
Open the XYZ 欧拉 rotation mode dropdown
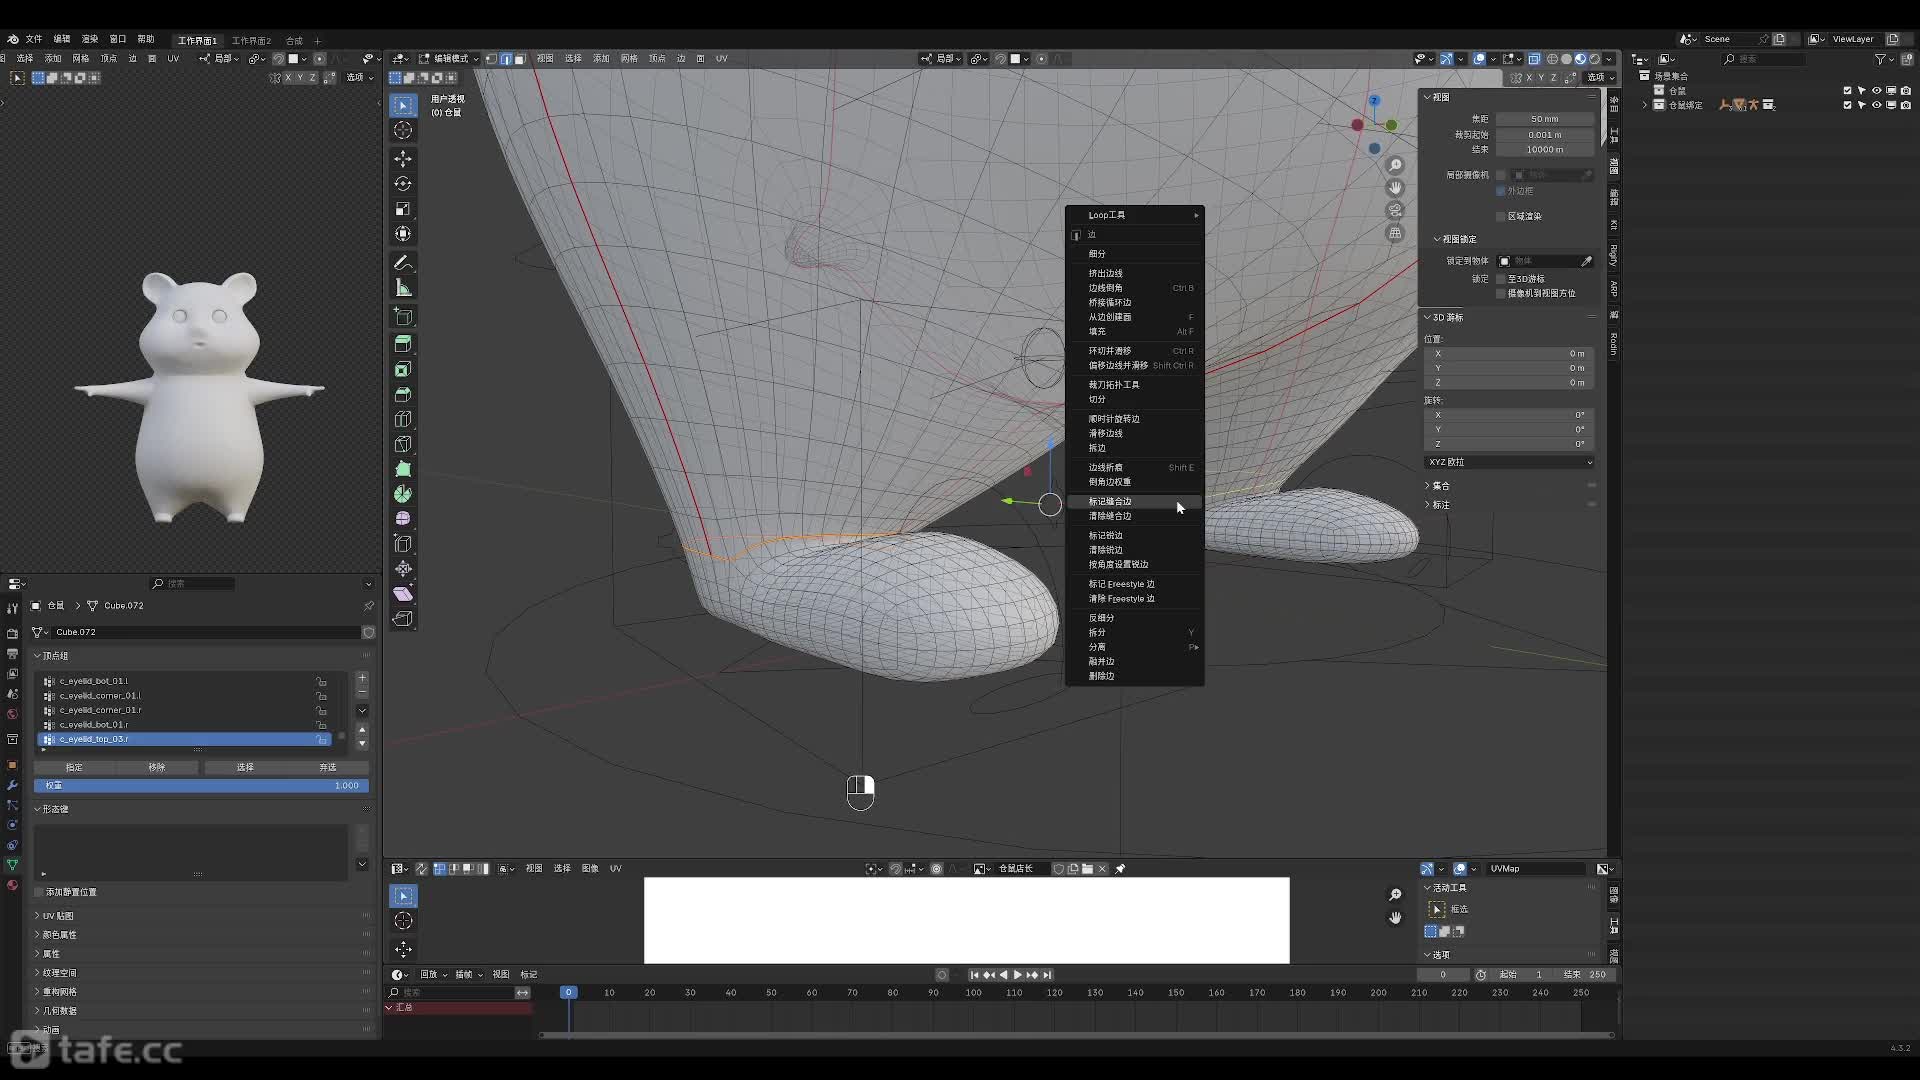click(x=1509, y=462)
